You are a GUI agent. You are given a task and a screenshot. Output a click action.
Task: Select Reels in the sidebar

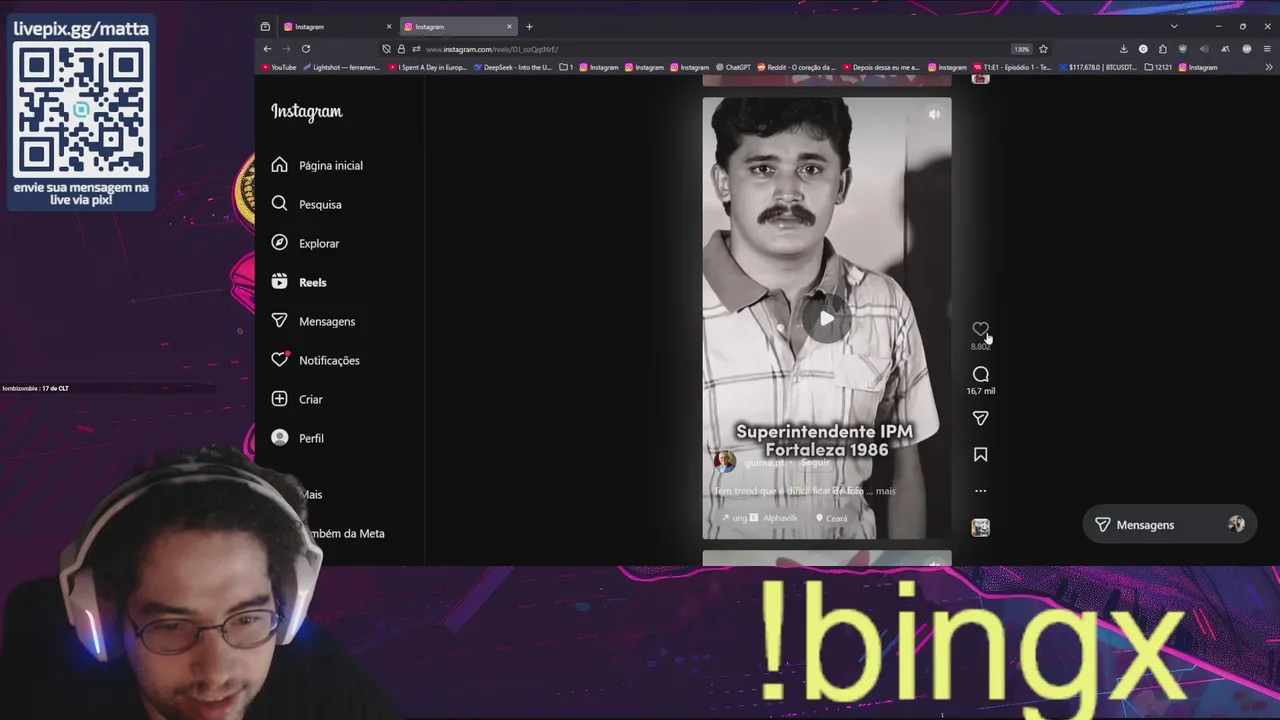299,282
